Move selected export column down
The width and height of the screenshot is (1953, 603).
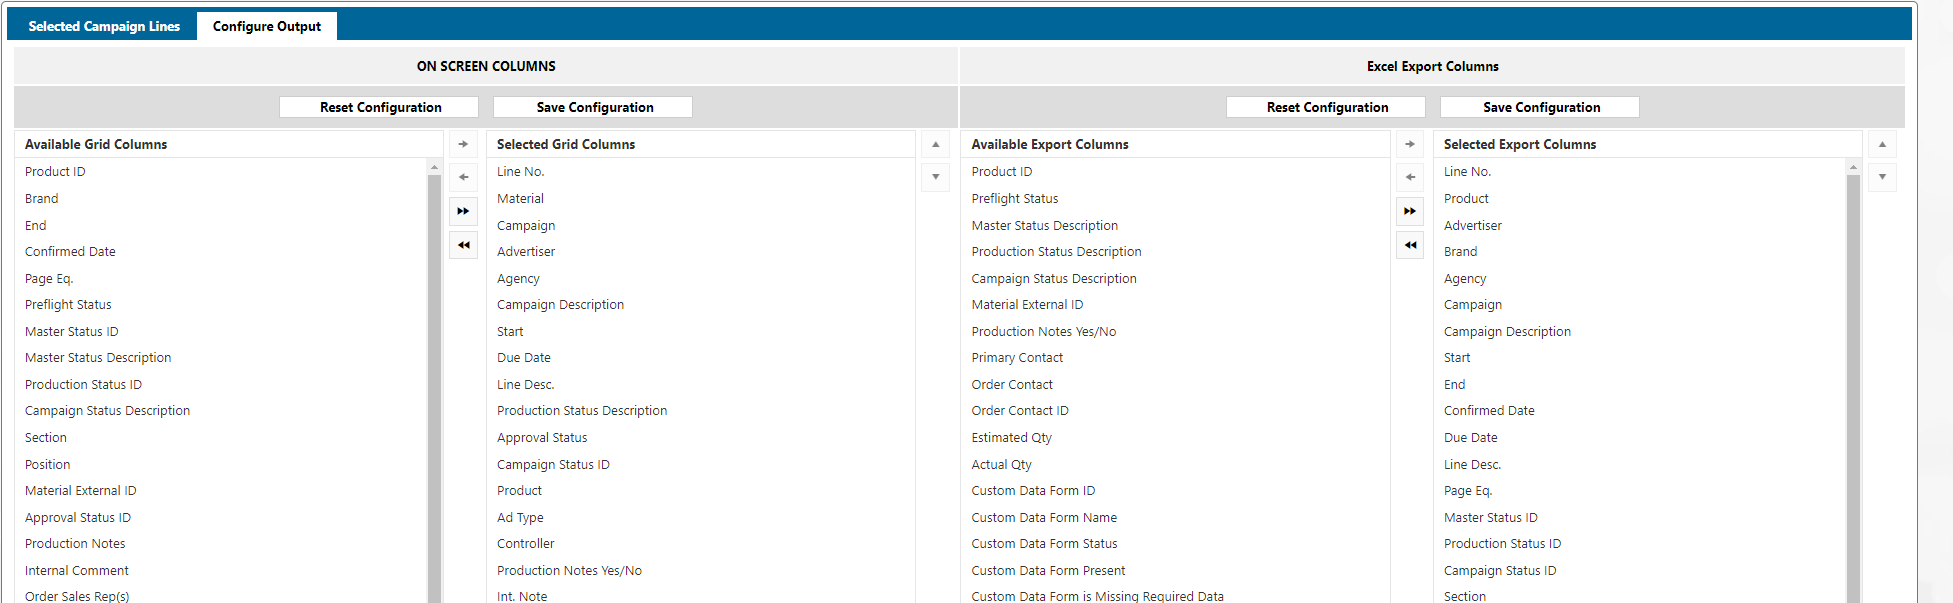tap(1882, 177)
